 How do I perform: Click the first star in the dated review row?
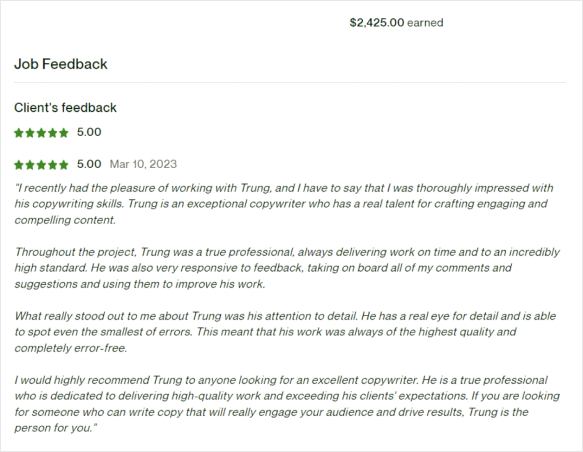click(19, 165)
